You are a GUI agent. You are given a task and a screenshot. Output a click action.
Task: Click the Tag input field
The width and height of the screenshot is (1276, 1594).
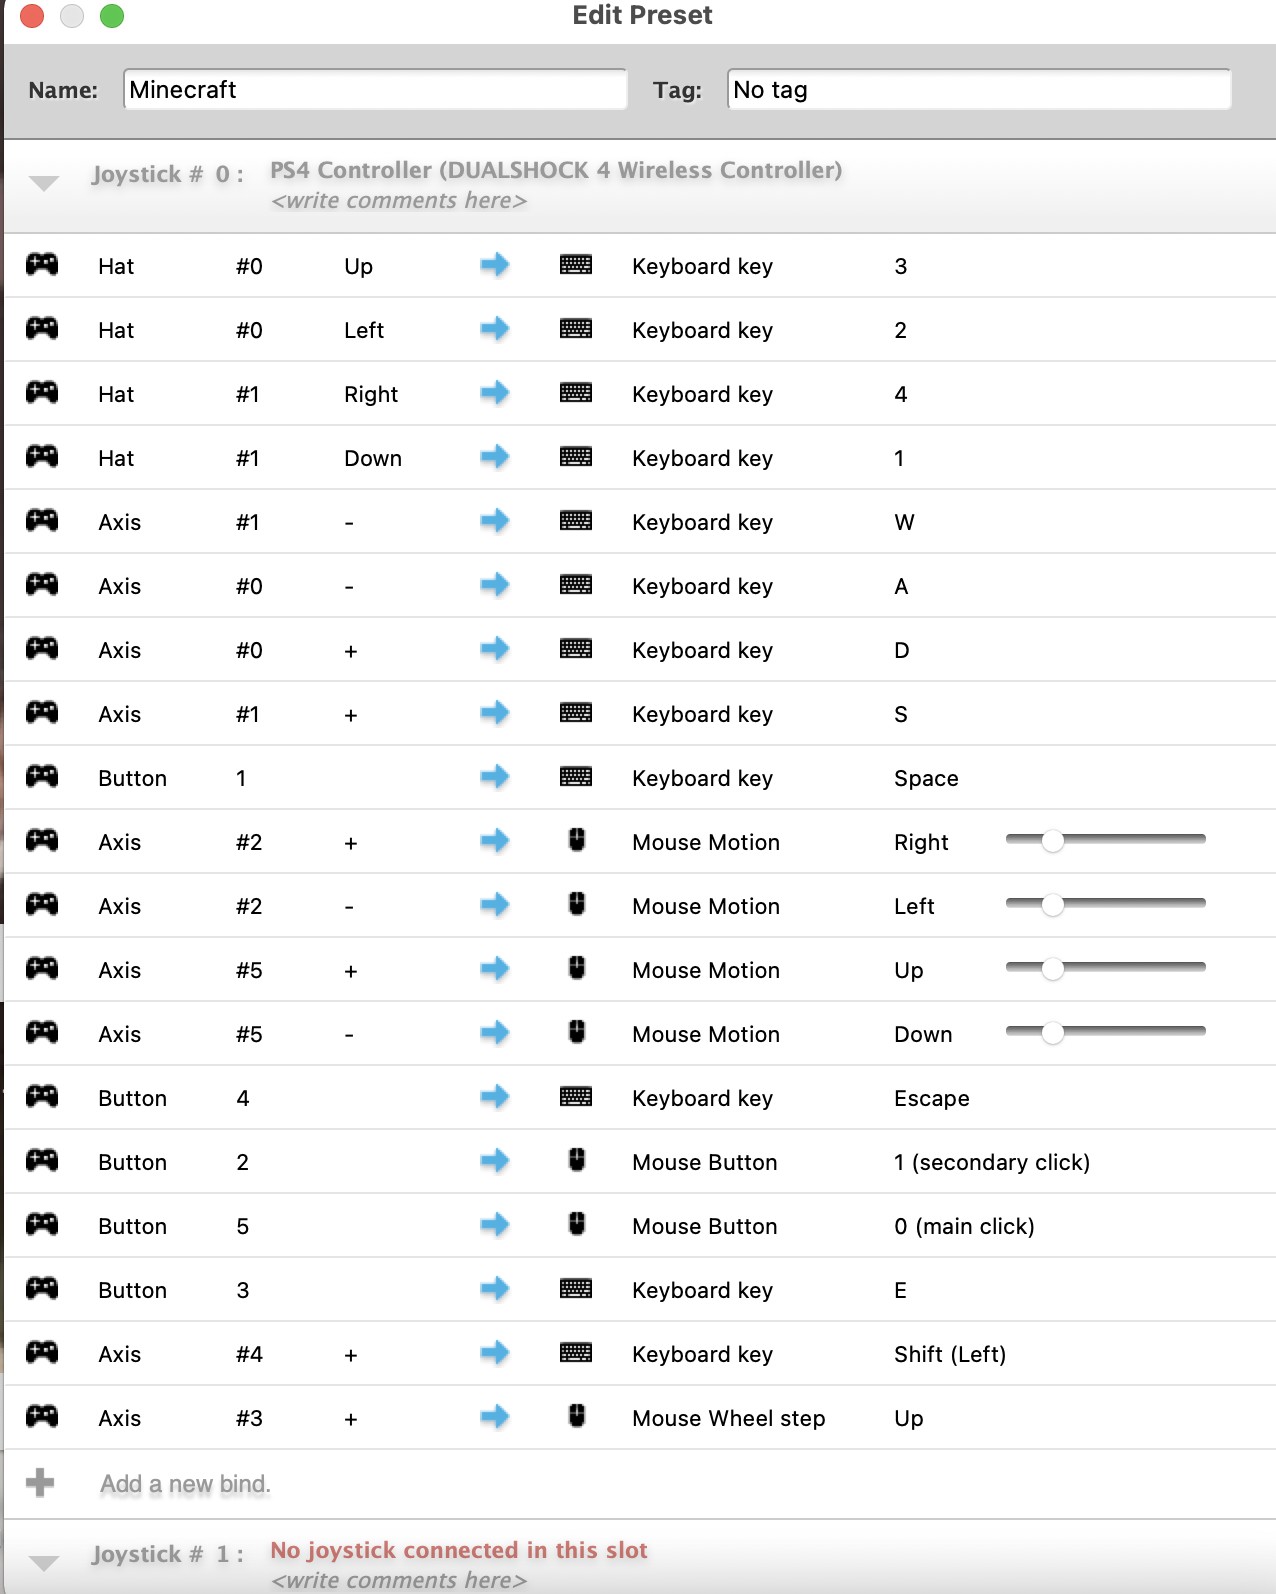tap(978, 90)
